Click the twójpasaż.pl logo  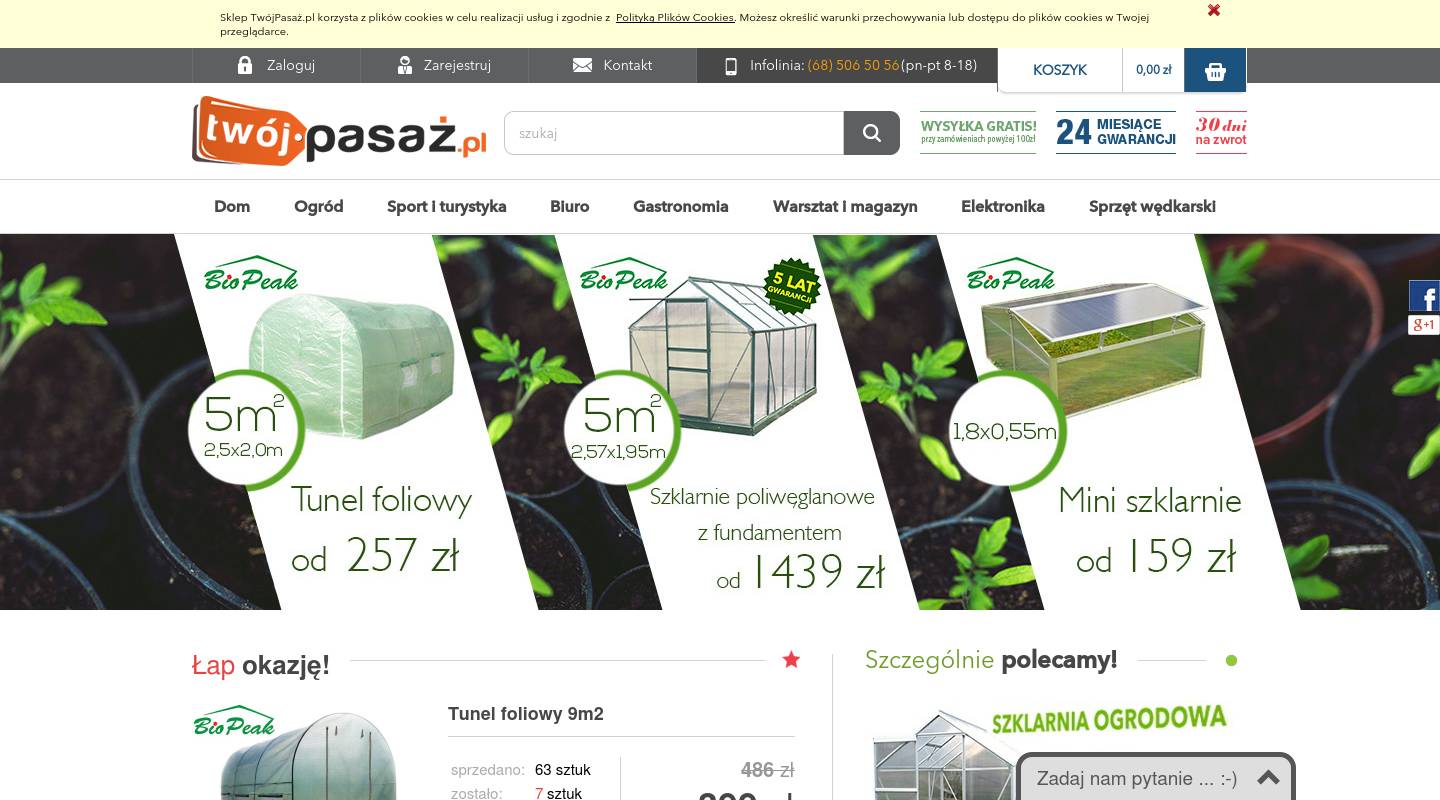[x=339, y=131]
